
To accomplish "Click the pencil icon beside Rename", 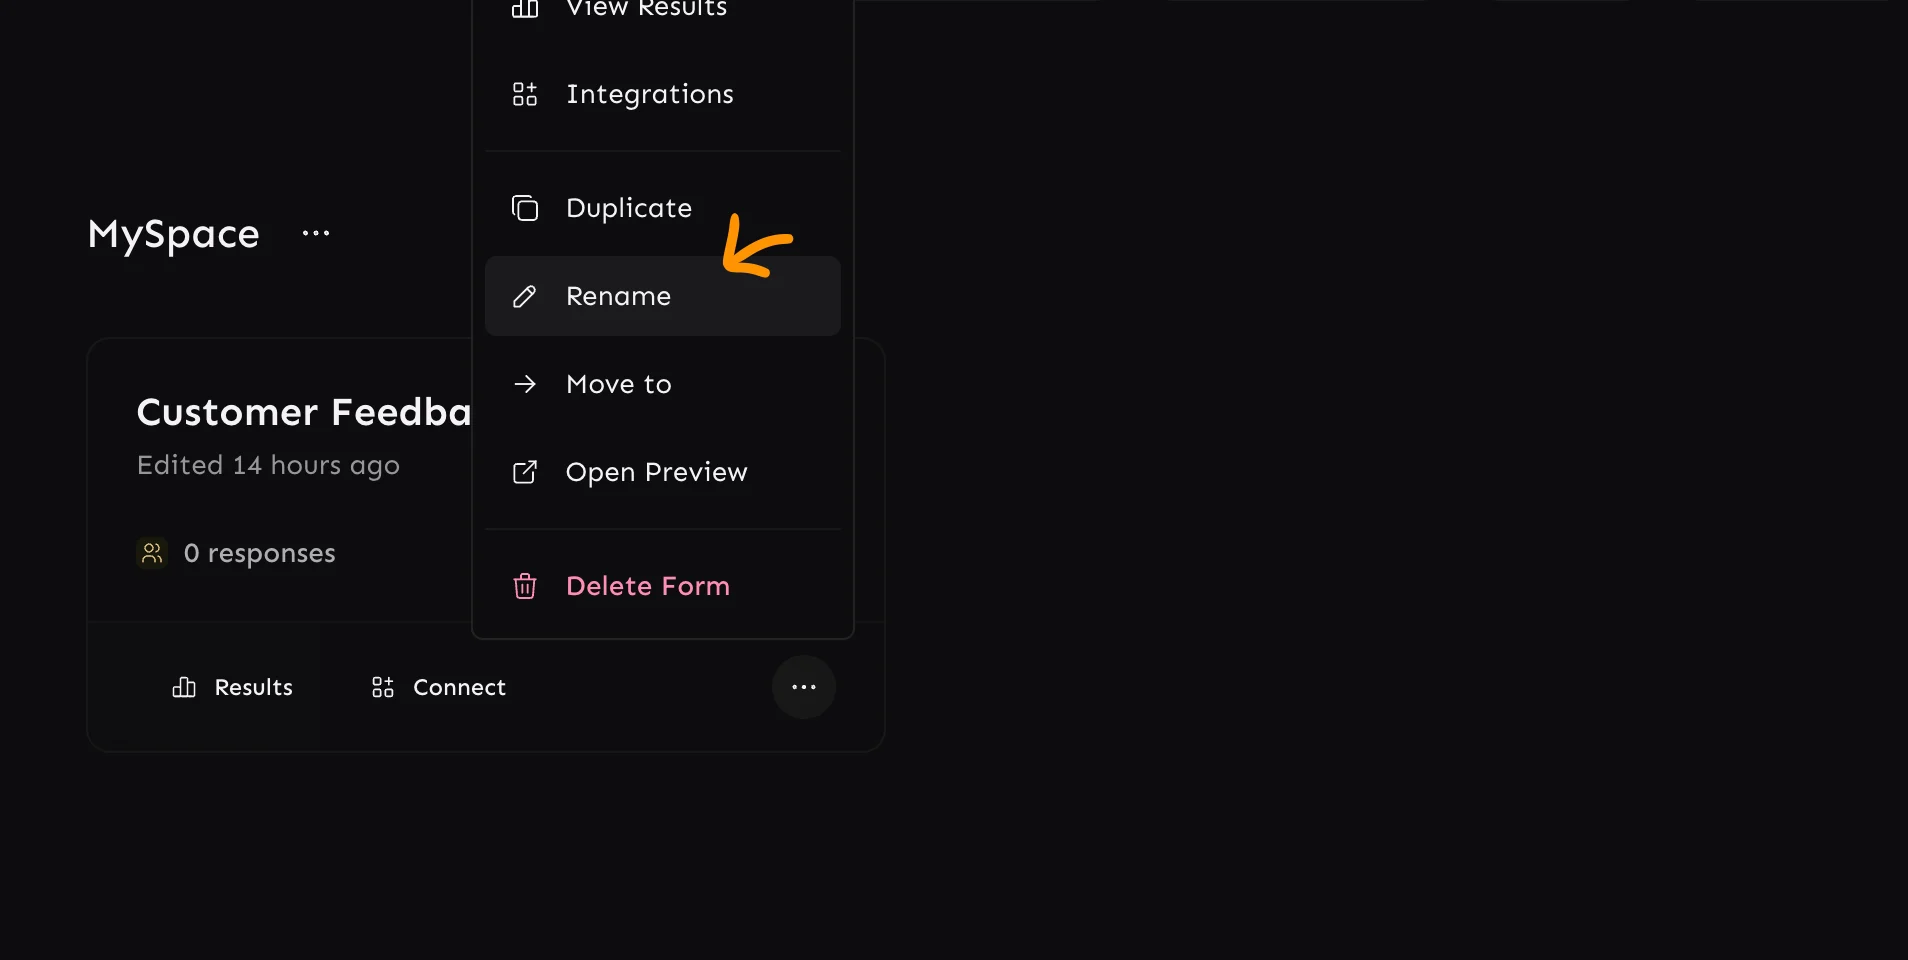I will coord(525,296).
